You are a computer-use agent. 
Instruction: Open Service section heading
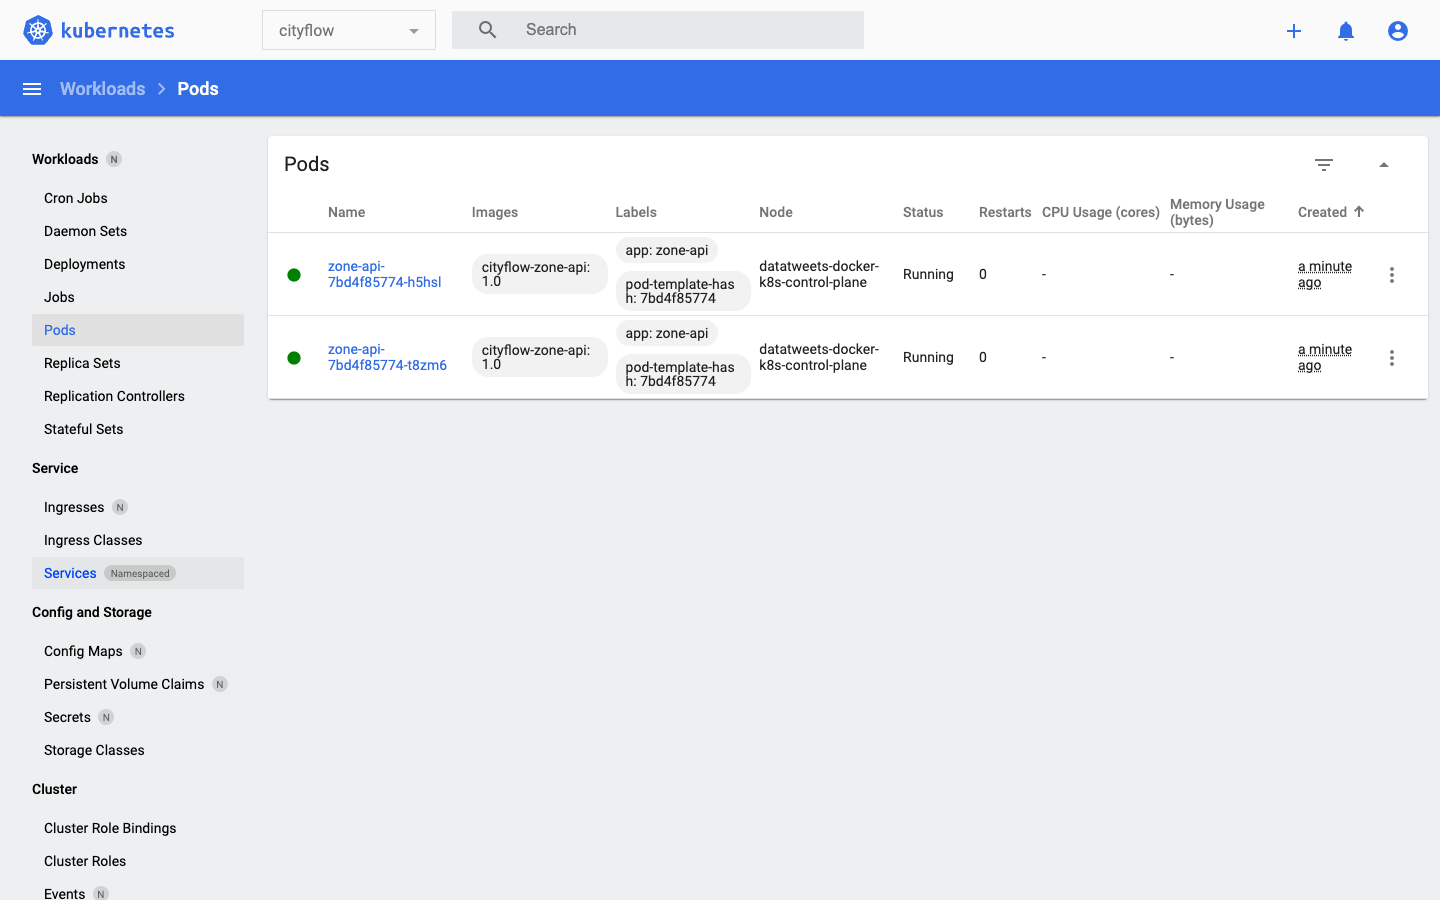coord(55,468)
